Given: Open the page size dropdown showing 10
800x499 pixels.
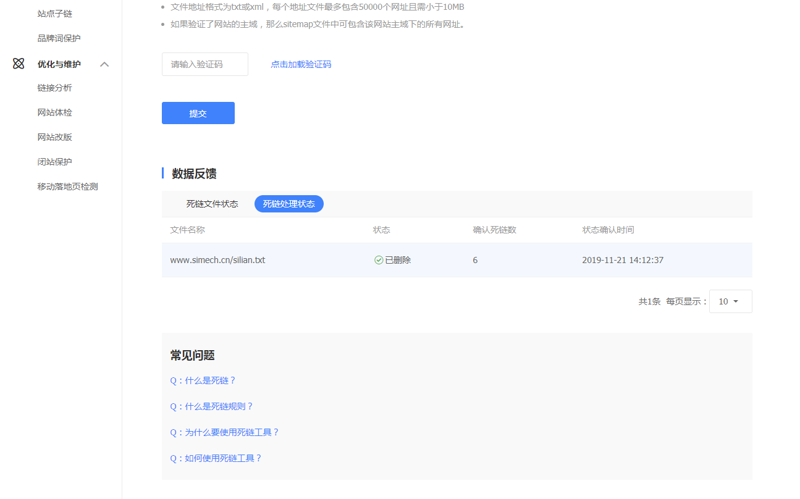Looking at the screenshot, I should coord(730,302).
